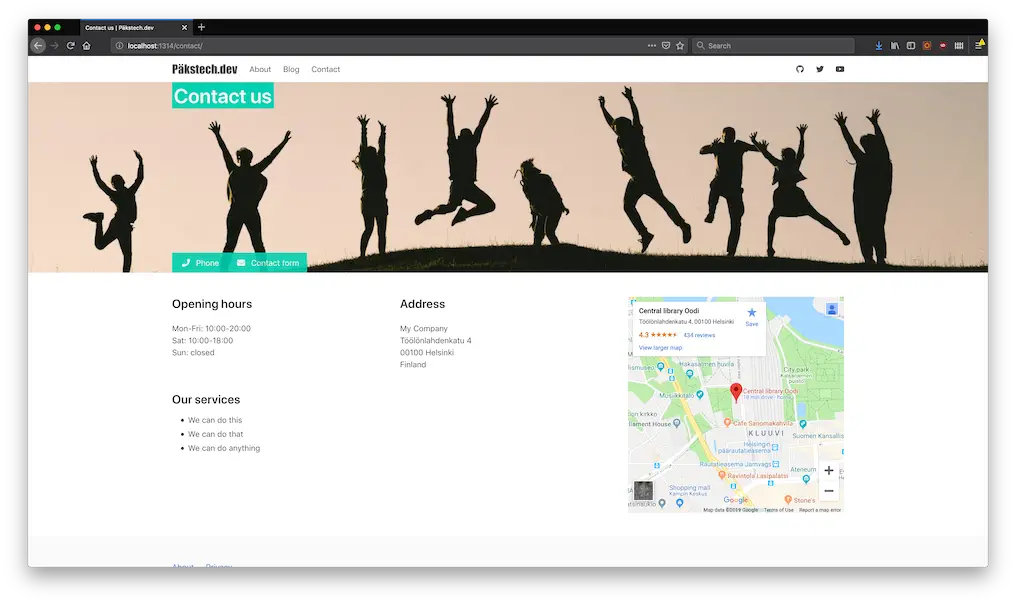Reload the page
The width and height of the screenshot is (1016, 604).
71,46
